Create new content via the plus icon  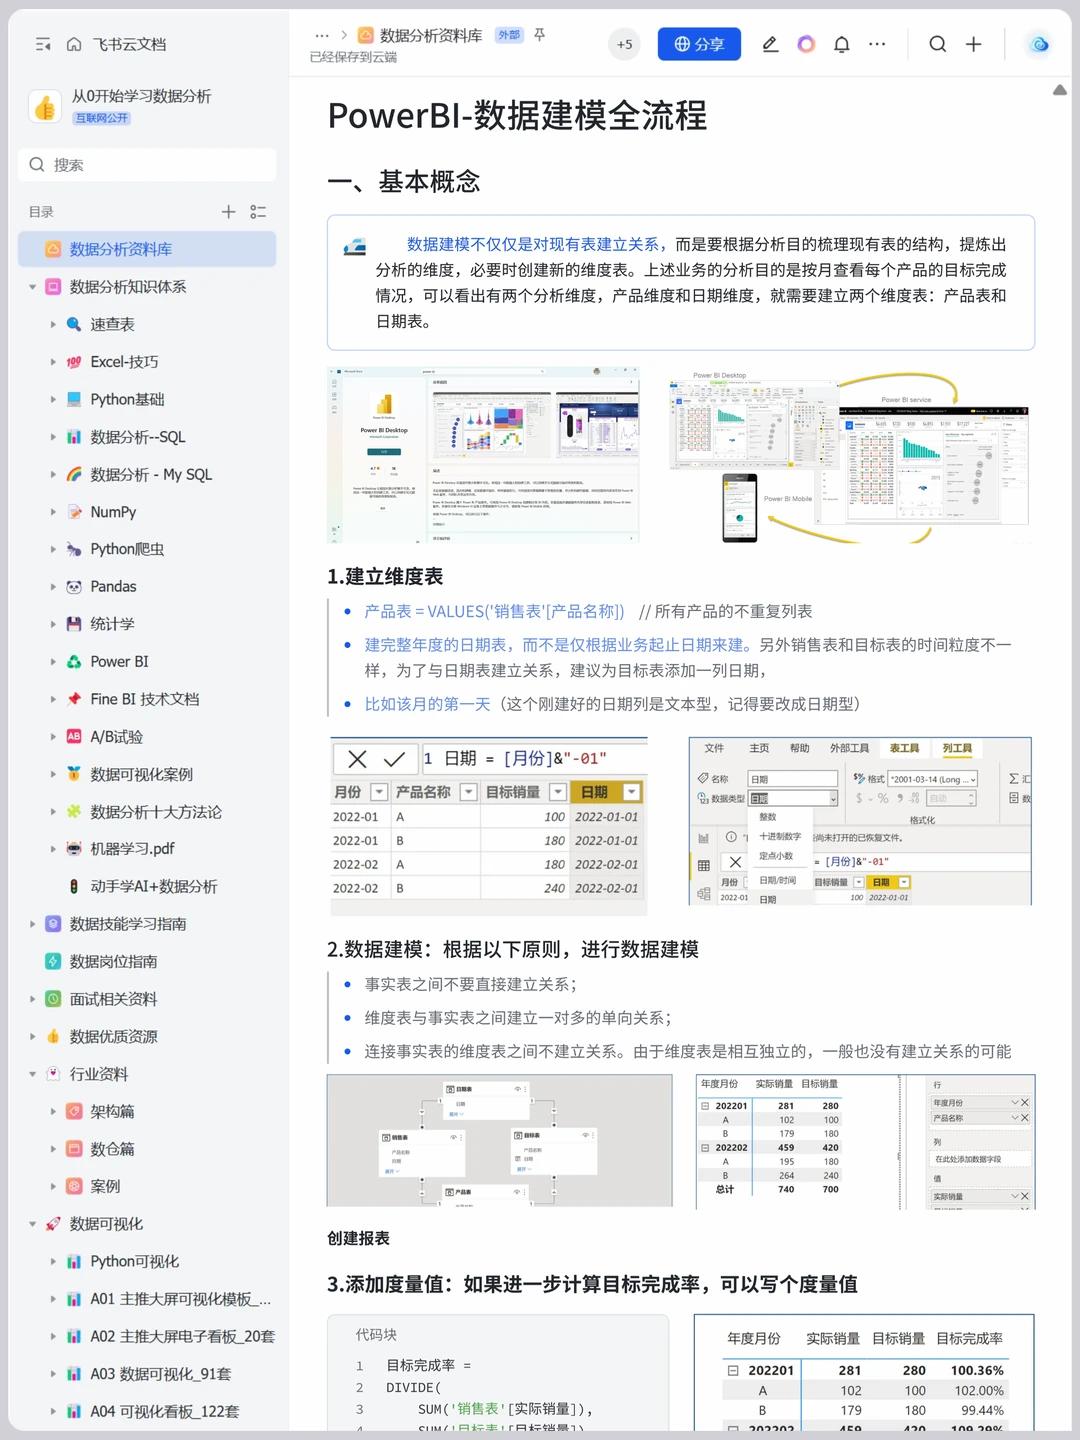click(x=971, y=44)
